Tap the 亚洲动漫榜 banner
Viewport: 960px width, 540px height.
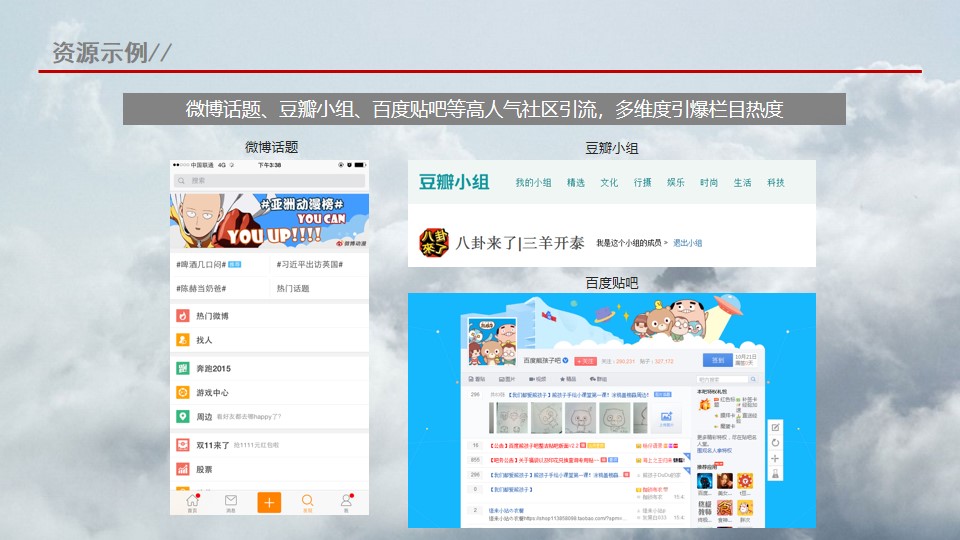pos(269,220)
